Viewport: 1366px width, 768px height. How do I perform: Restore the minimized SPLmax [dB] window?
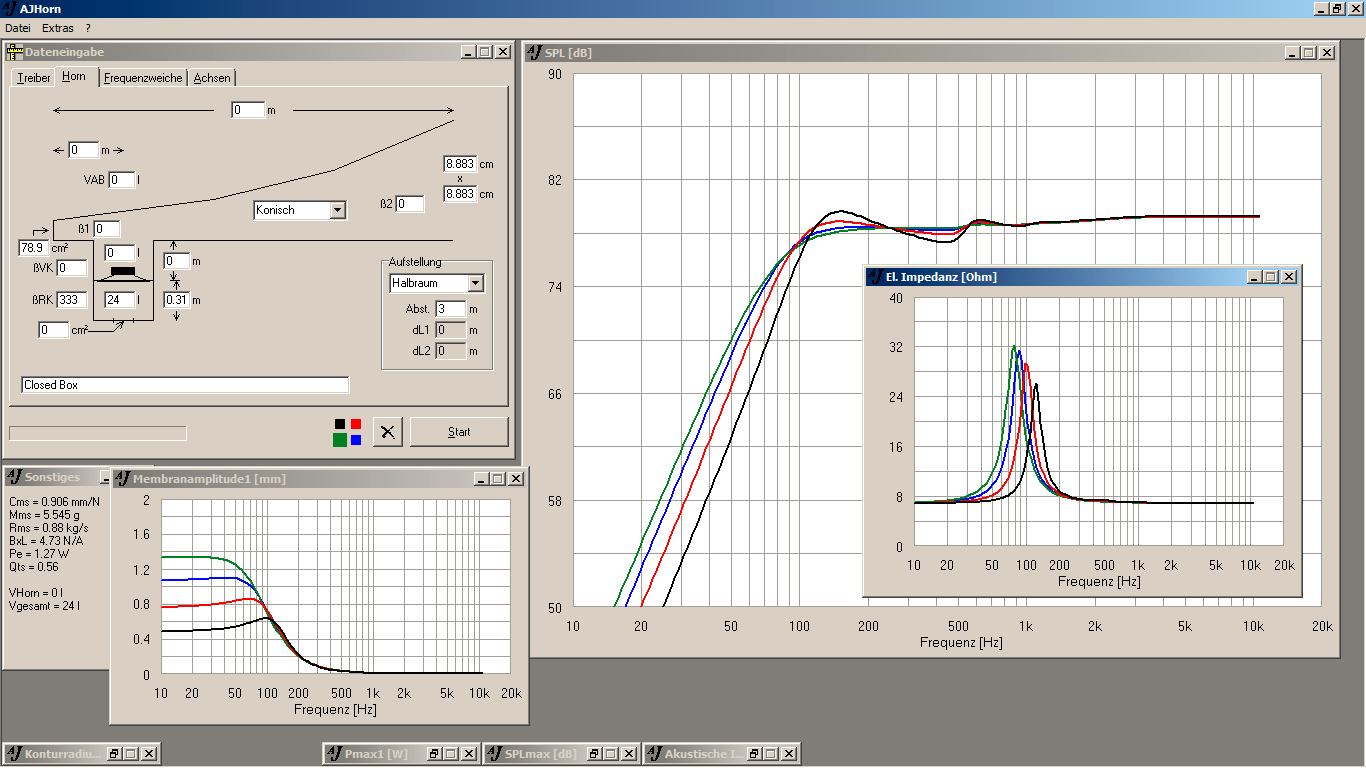(594, 754)
